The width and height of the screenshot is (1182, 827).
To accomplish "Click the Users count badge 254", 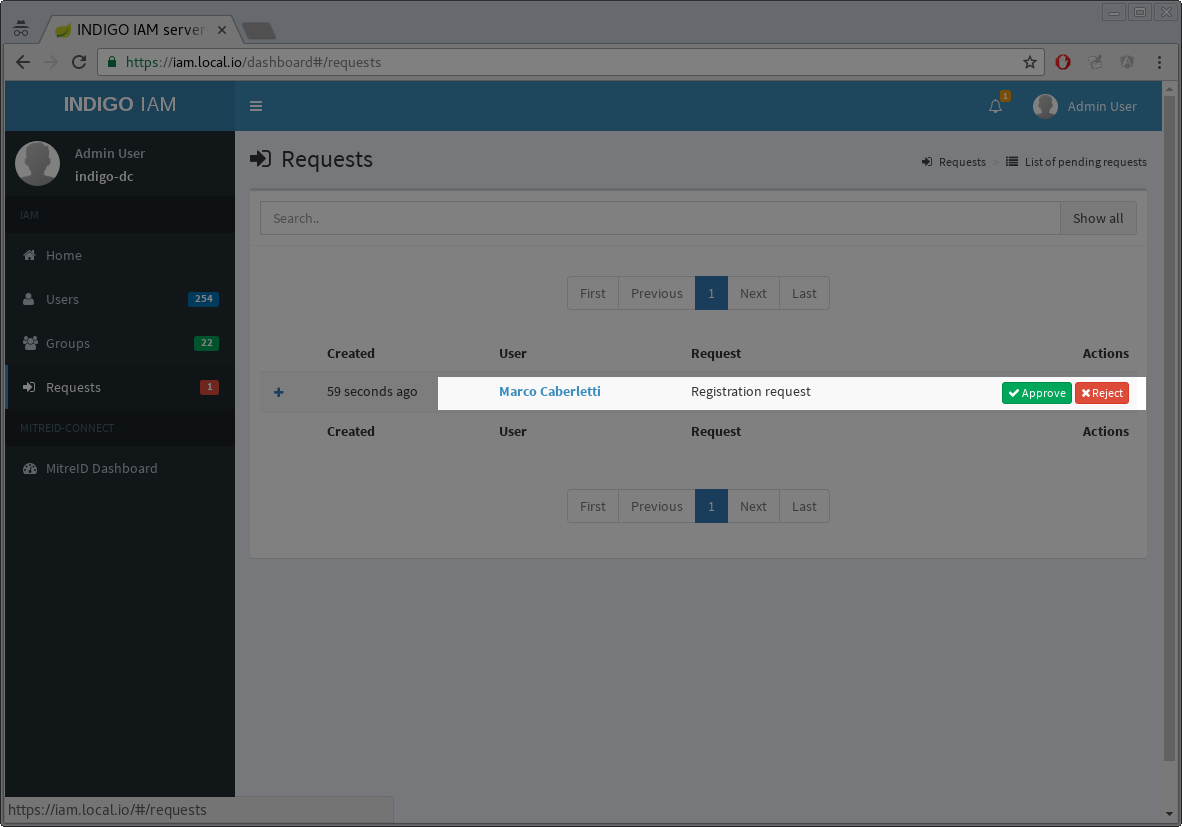I will pyautogui.click(x=203, y=299).
